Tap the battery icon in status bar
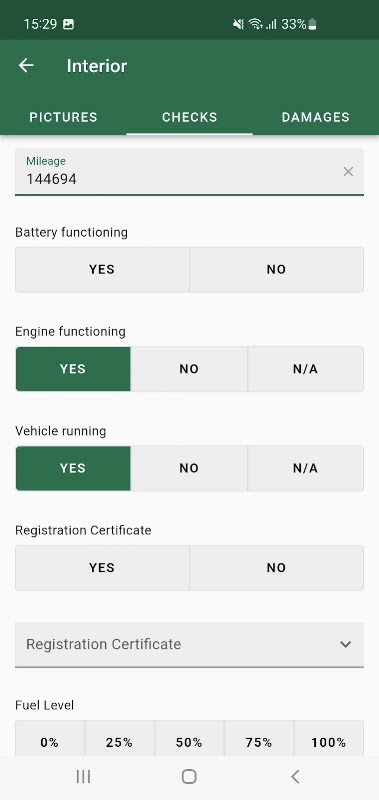This screenshot has width=379, height=800. tap(313, 24)
